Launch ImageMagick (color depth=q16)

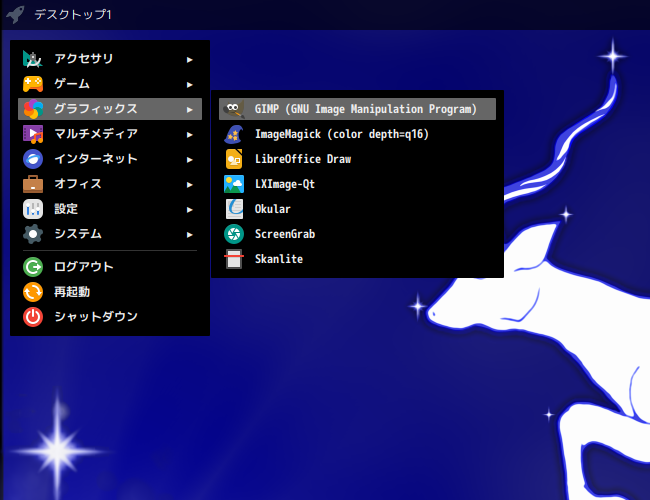click(357, 134)
